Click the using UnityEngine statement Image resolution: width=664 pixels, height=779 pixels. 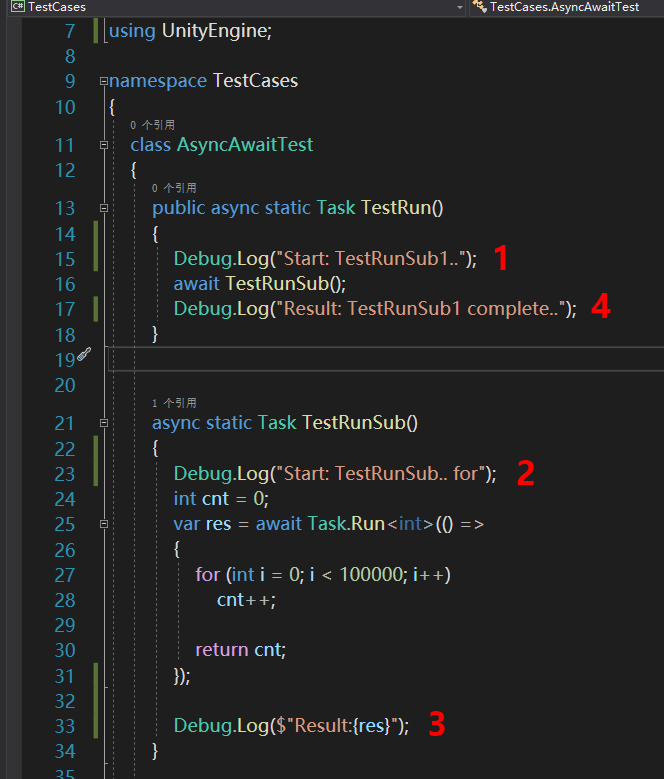[x=190, y=31]
